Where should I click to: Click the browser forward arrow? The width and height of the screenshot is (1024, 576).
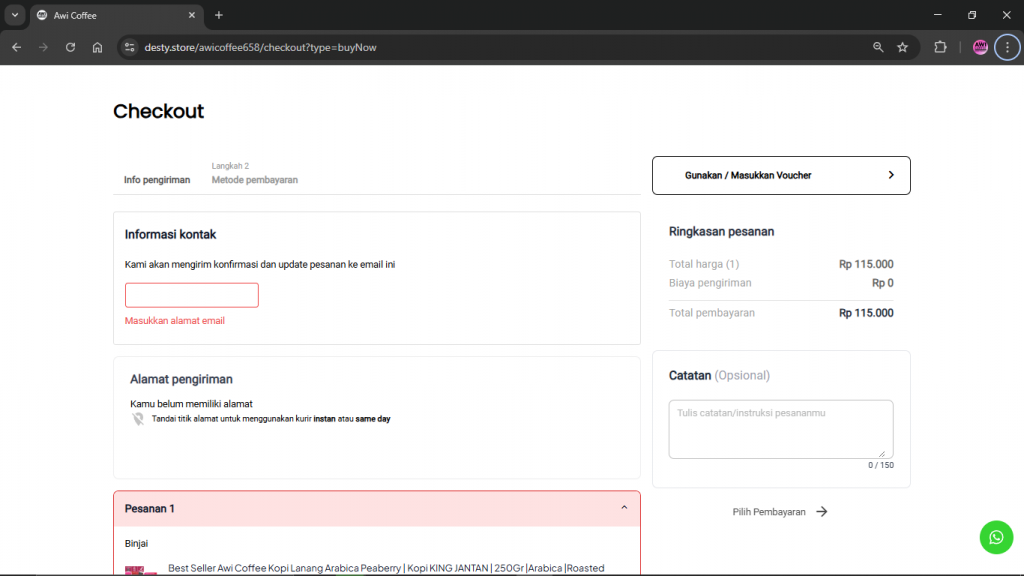coord(43,47)
